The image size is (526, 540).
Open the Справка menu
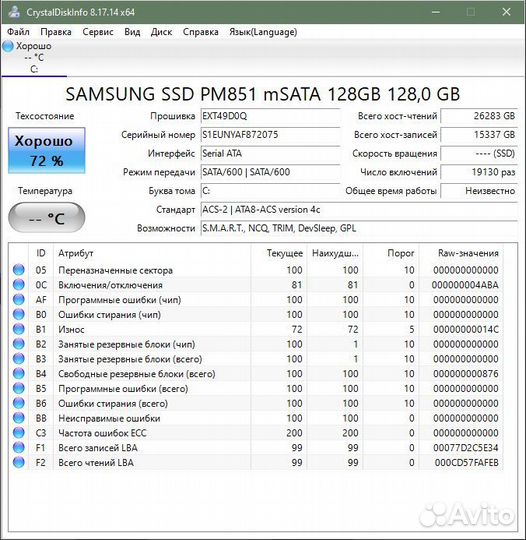200,32
